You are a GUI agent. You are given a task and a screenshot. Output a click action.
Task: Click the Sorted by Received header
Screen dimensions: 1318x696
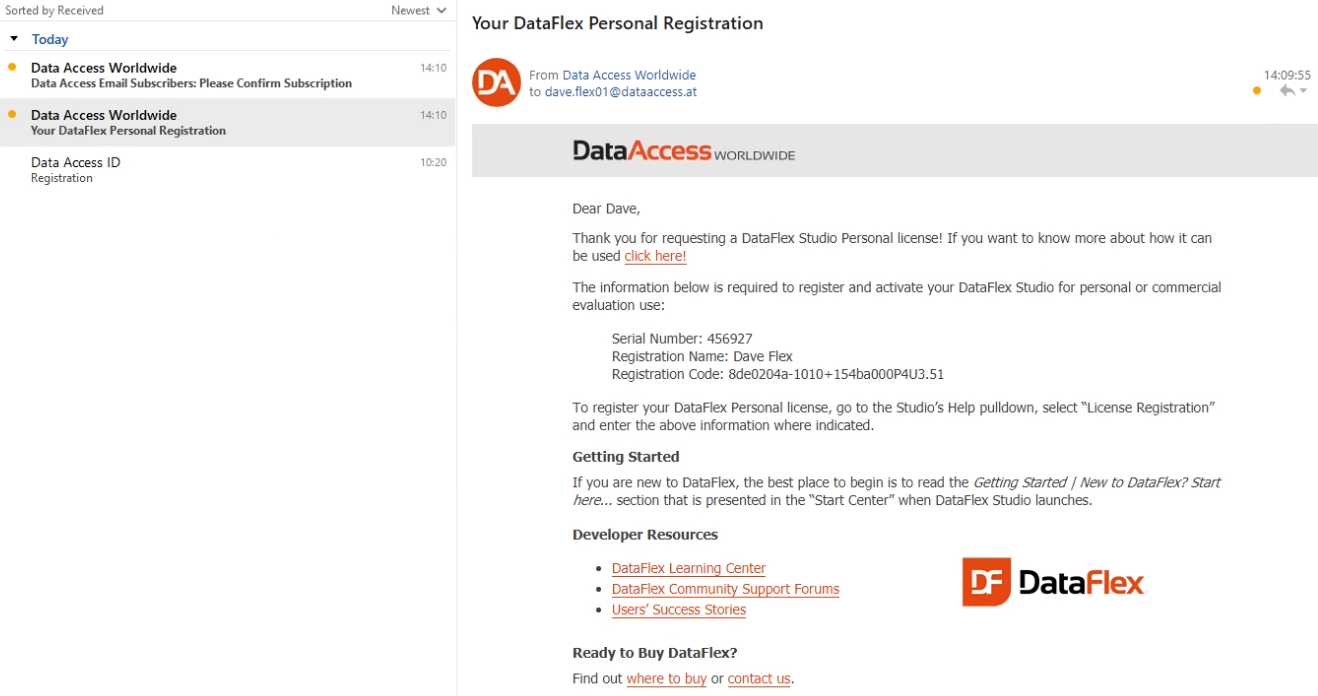pos(55,11)
